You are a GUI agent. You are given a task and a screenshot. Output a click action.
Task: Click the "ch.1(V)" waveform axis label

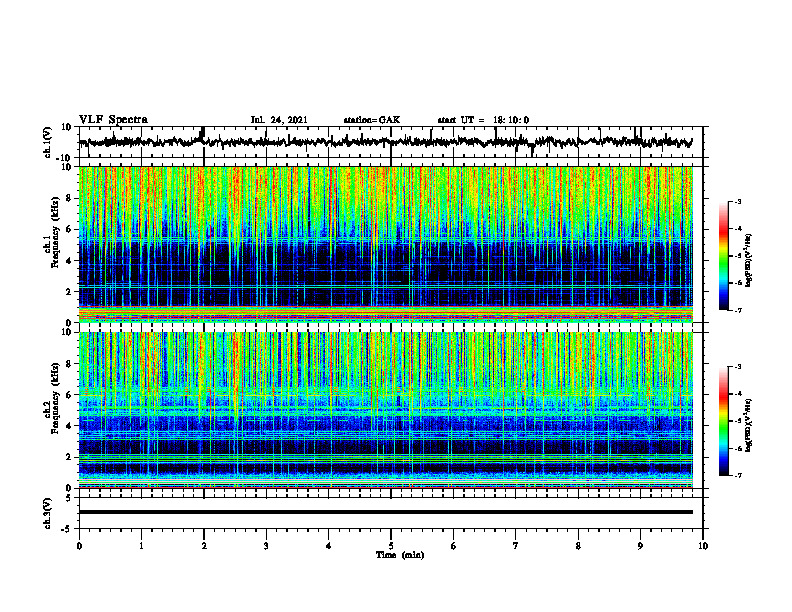click(46, 142)
